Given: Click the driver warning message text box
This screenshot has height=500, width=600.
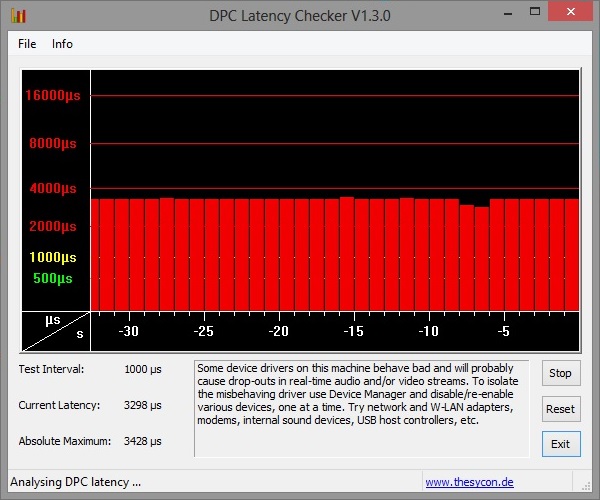Looking at the screenshot, I should (362, 409).
